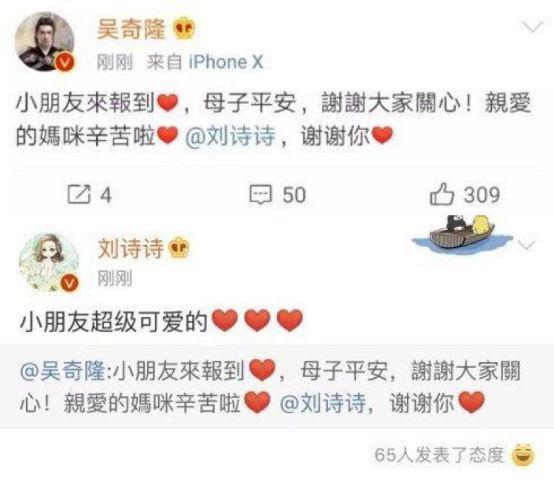Screen dimensions: 554x481
Task: Click the boat sticker decoration
Action: pyautogui.click(x=462, y=234)
